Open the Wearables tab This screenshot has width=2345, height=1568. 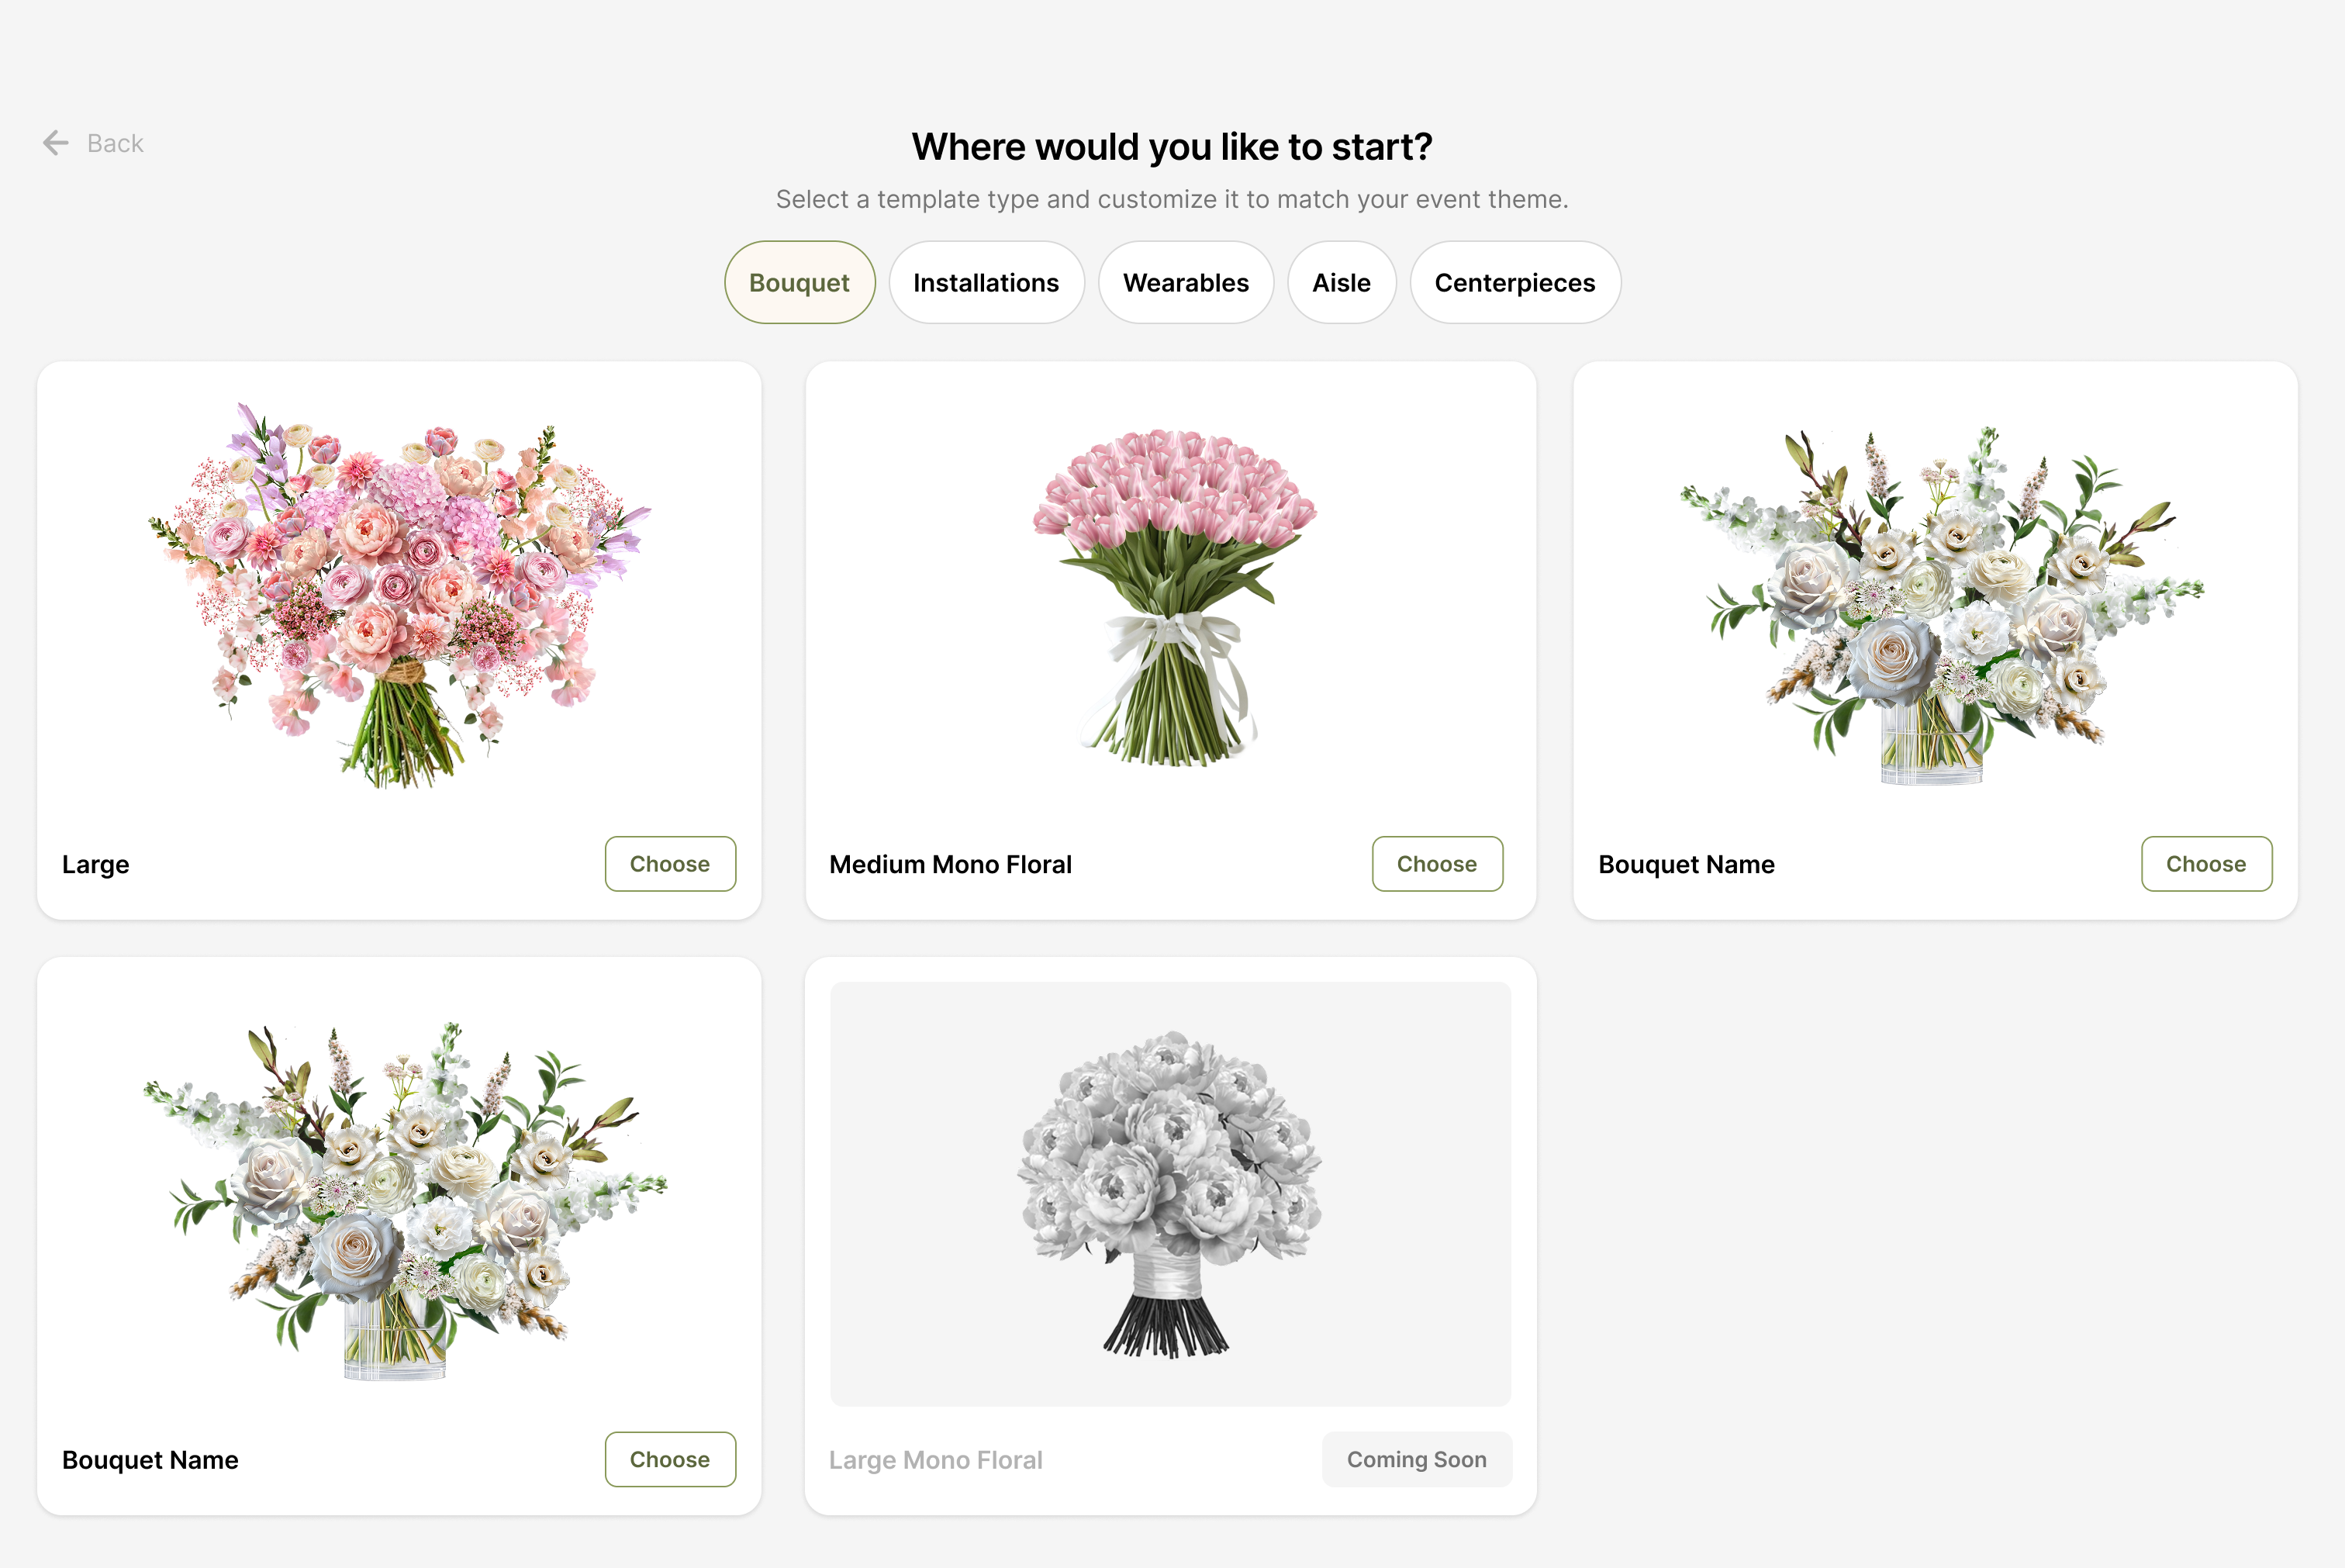pos(1186,282)
